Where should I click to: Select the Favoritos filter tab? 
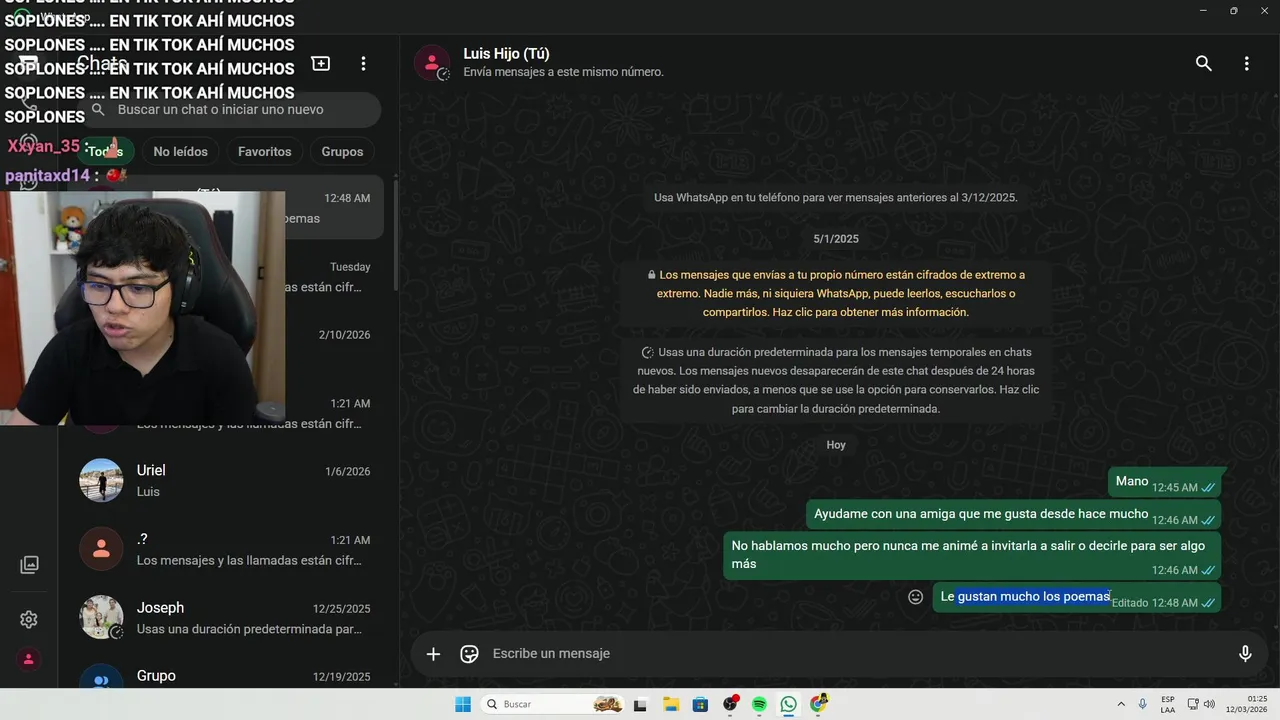(x=265, y=151)
